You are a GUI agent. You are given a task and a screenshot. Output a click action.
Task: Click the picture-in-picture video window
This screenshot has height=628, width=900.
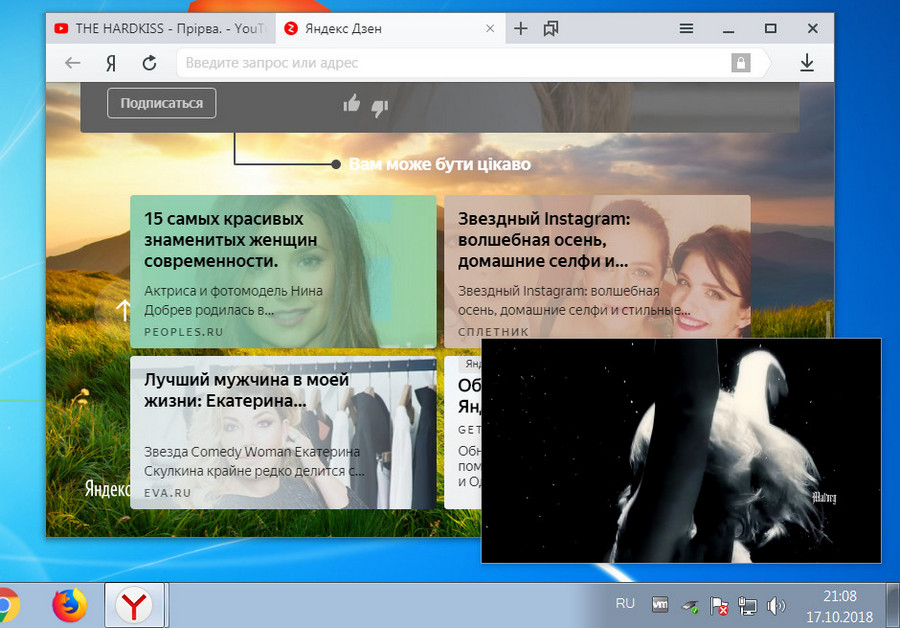point(681,451)
